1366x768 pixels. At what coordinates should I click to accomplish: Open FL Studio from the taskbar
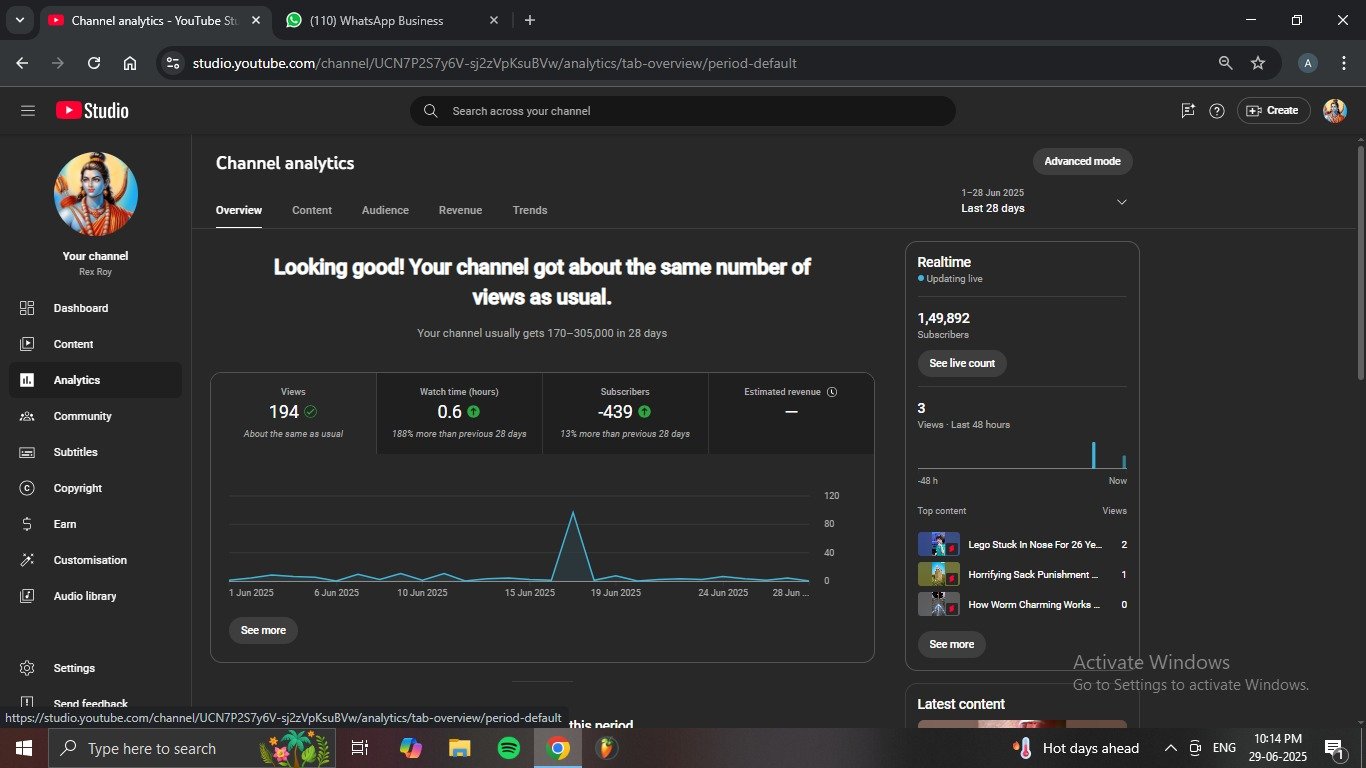tap(607, 748)
